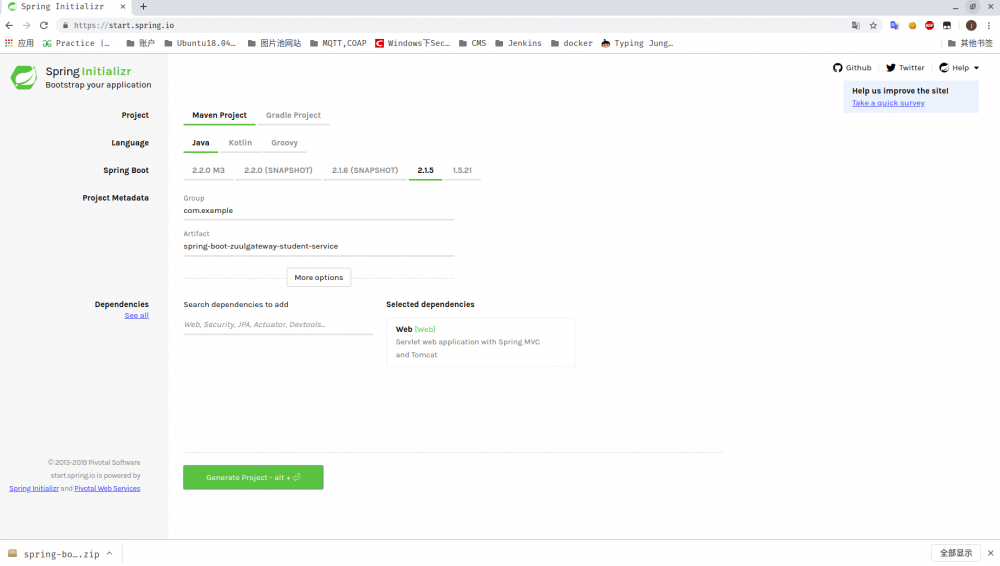The height and width of the screenshot is (566, 1000).
Task: Choose Groovy as the language
Action: tap(284, 143)
